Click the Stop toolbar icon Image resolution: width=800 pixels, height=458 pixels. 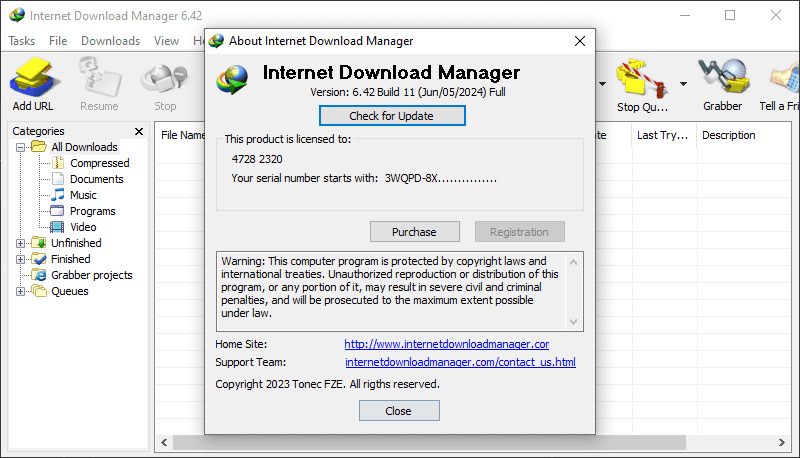coord(165,78)
